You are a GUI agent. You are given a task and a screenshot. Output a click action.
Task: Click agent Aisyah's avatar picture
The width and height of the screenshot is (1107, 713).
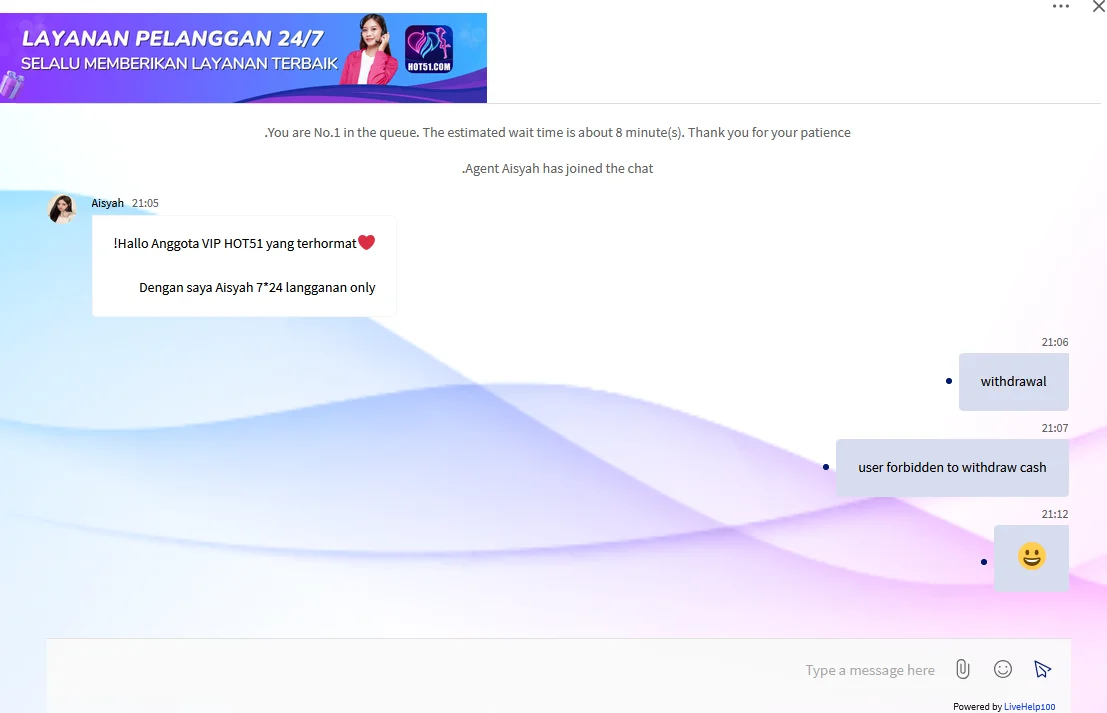[x=62, y=209]
